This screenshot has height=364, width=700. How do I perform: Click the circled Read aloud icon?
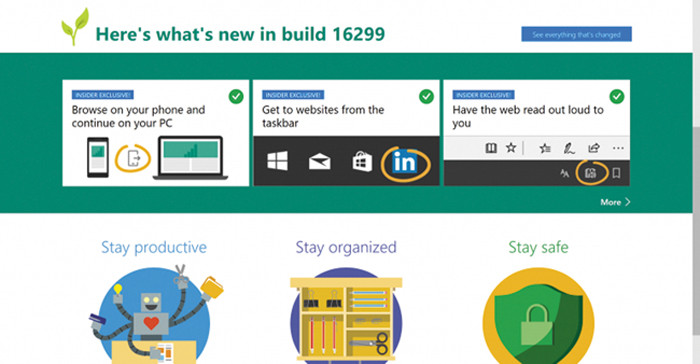tap(591, 173)
